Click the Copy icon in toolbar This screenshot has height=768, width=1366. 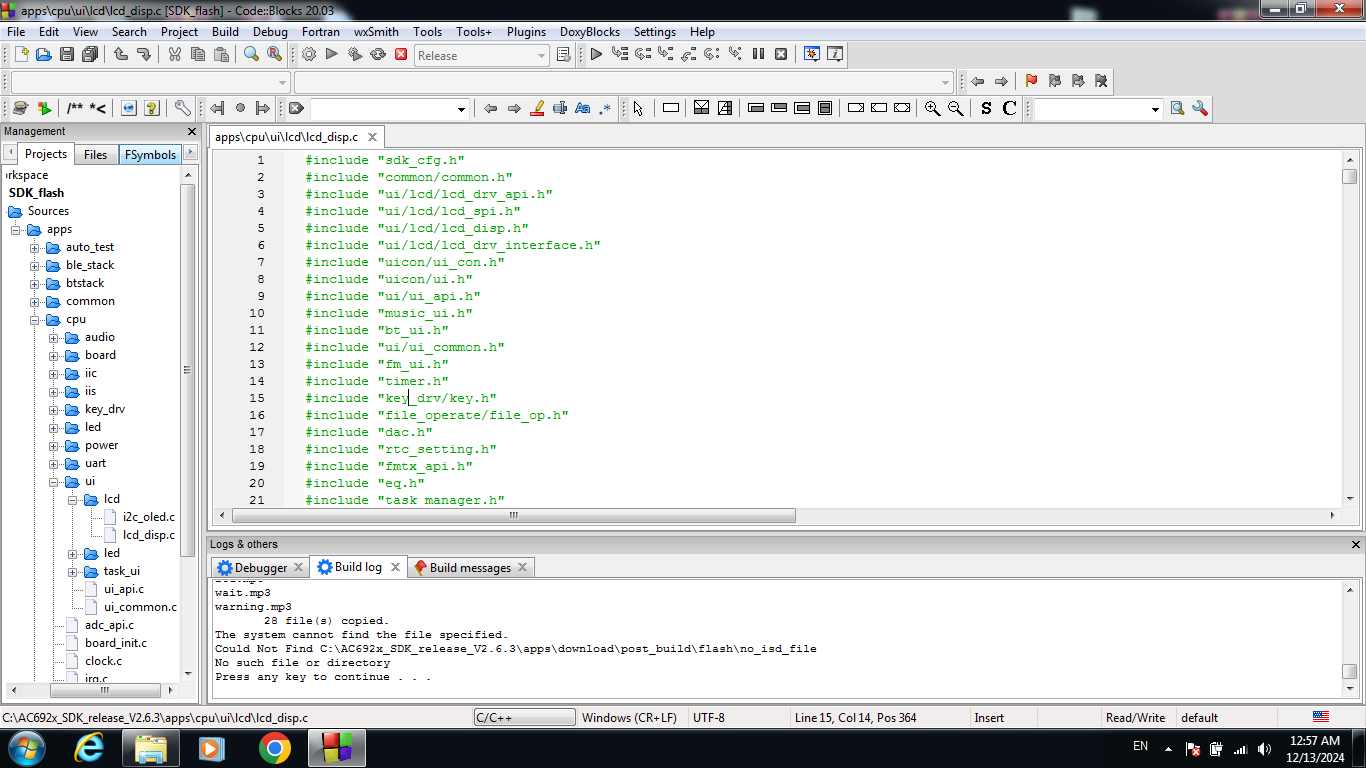pos(198,55)
